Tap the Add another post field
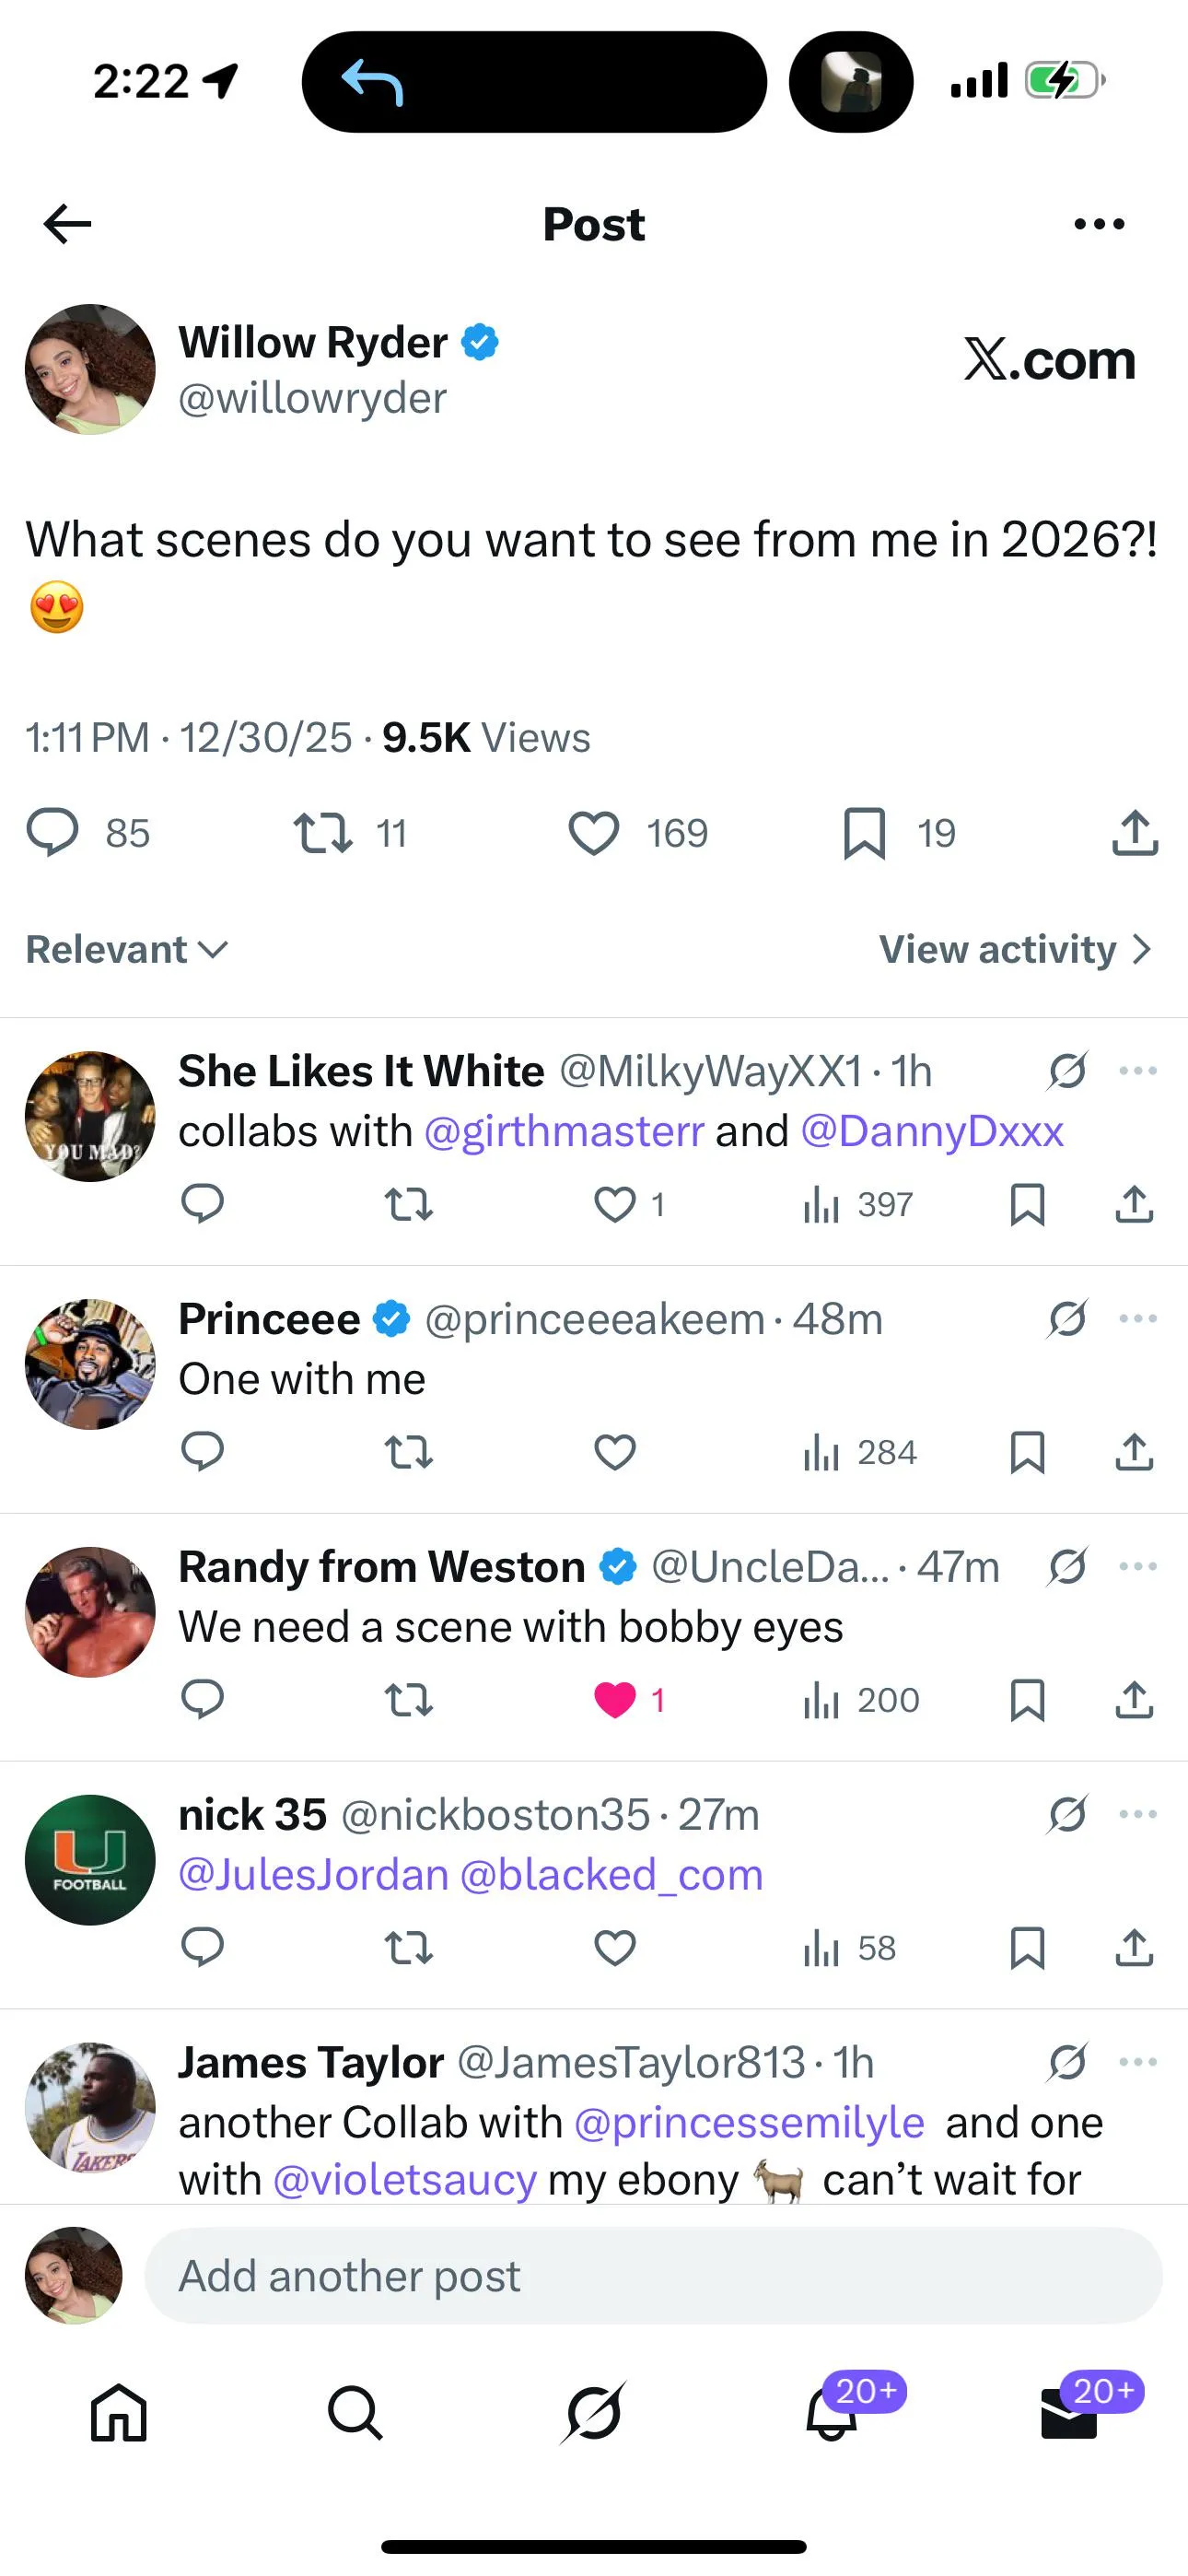The width and height of the screenshot is (1188, 2576). (x=652, y=2276)
